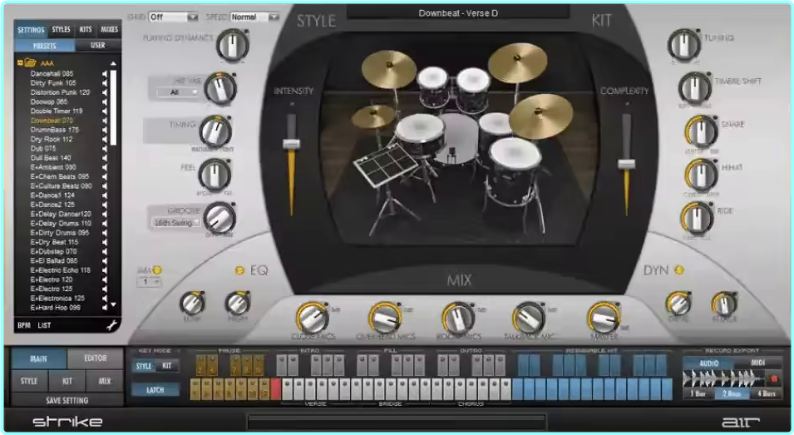The height and width of the screenshot is (435, 794).
Task: Hit the left crash cymbal on the kit
Action: 389,68
